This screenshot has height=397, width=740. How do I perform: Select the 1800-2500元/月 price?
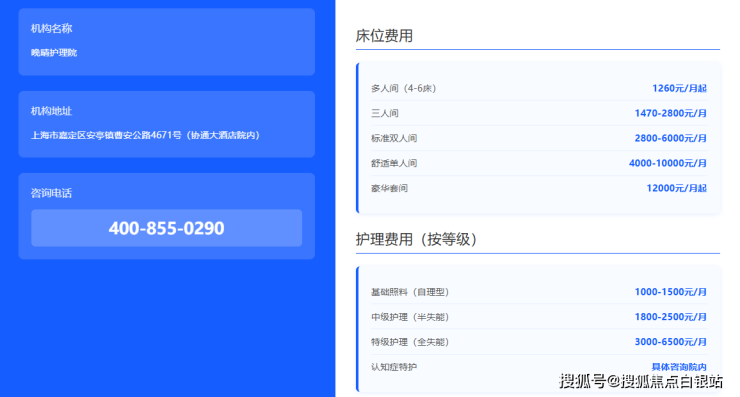pyautogui.click(x=671, y=317)
